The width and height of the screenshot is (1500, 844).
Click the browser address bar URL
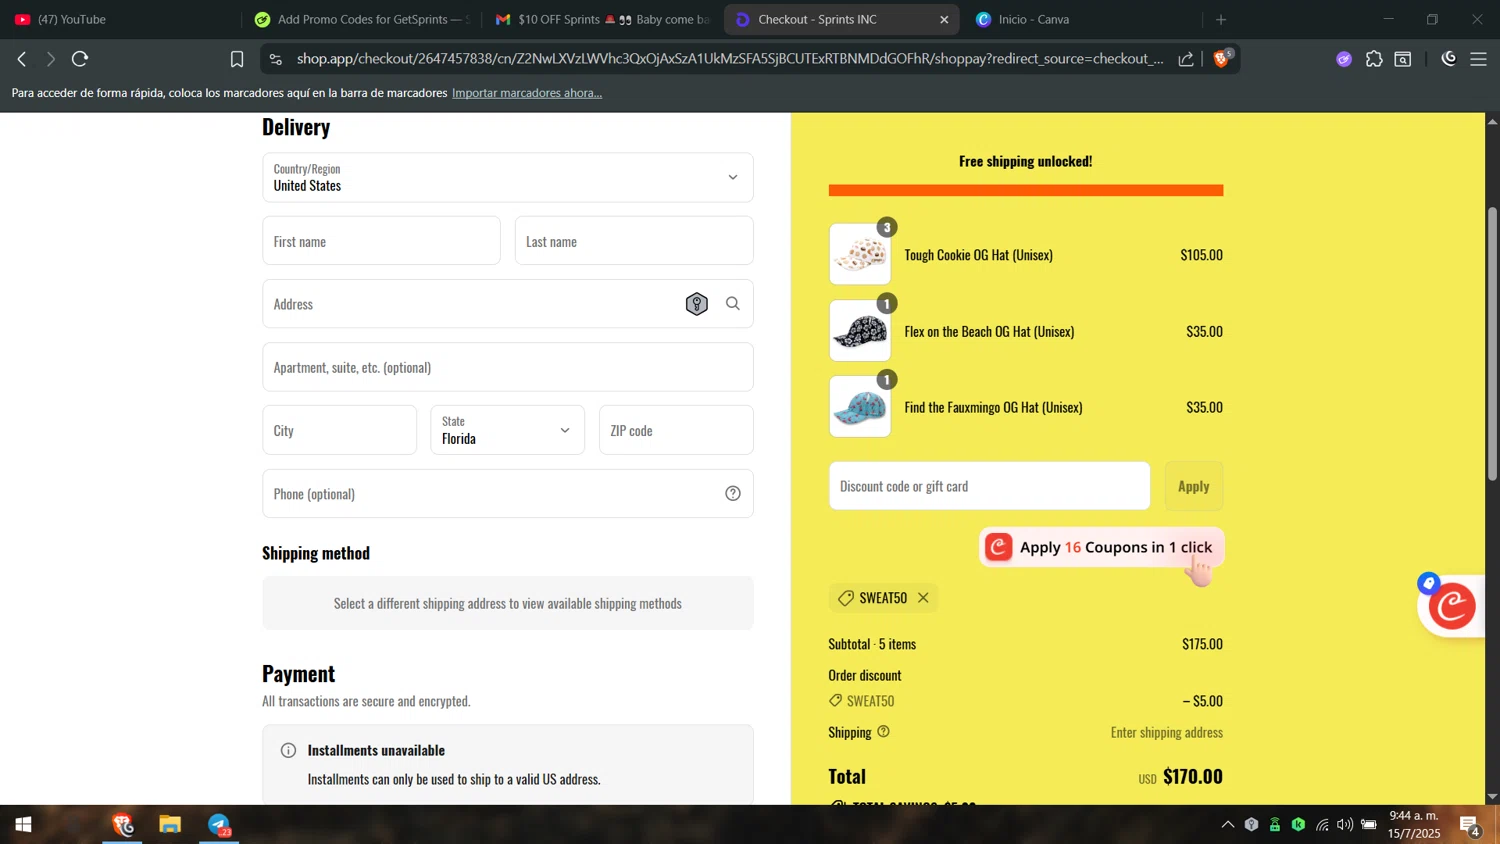click(x=730, y=59)
